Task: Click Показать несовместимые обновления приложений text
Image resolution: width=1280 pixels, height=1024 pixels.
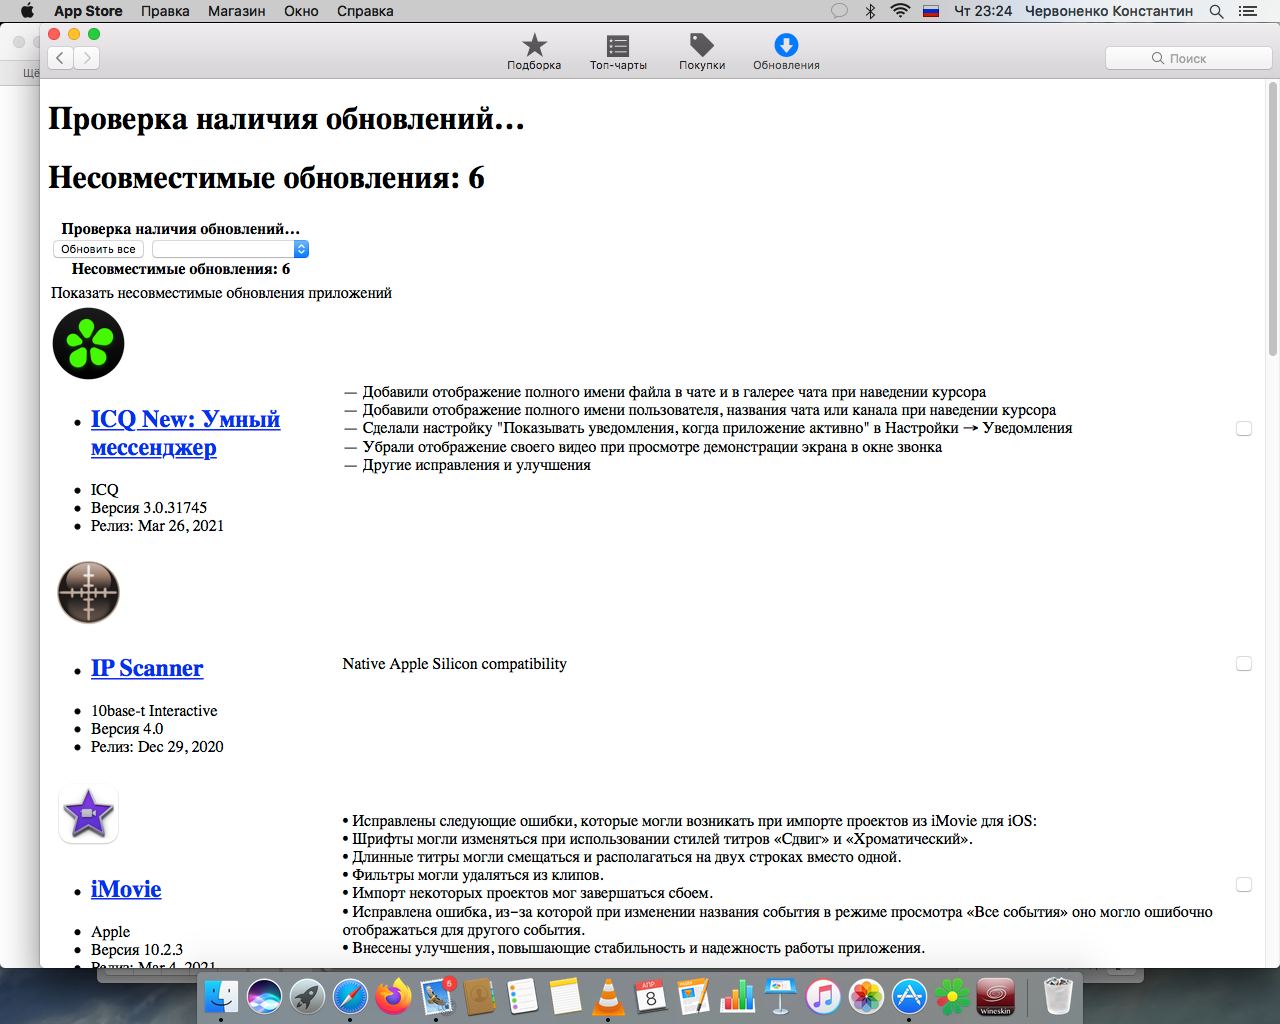Action: pyautogui.click(x=221, y=293)
